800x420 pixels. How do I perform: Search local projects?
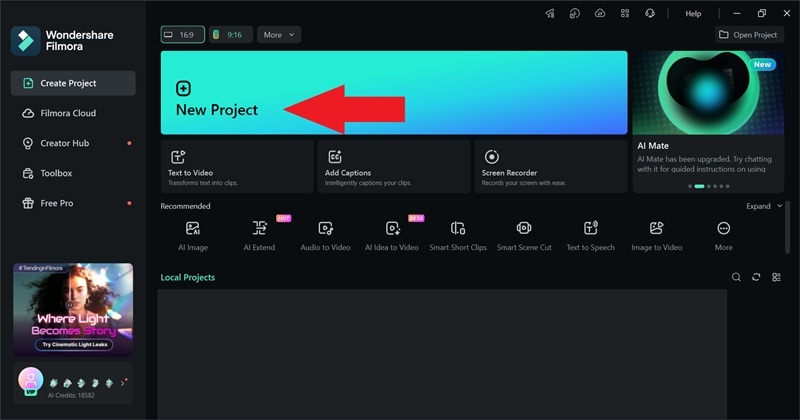pyautogui.click(x=736, y=277)
